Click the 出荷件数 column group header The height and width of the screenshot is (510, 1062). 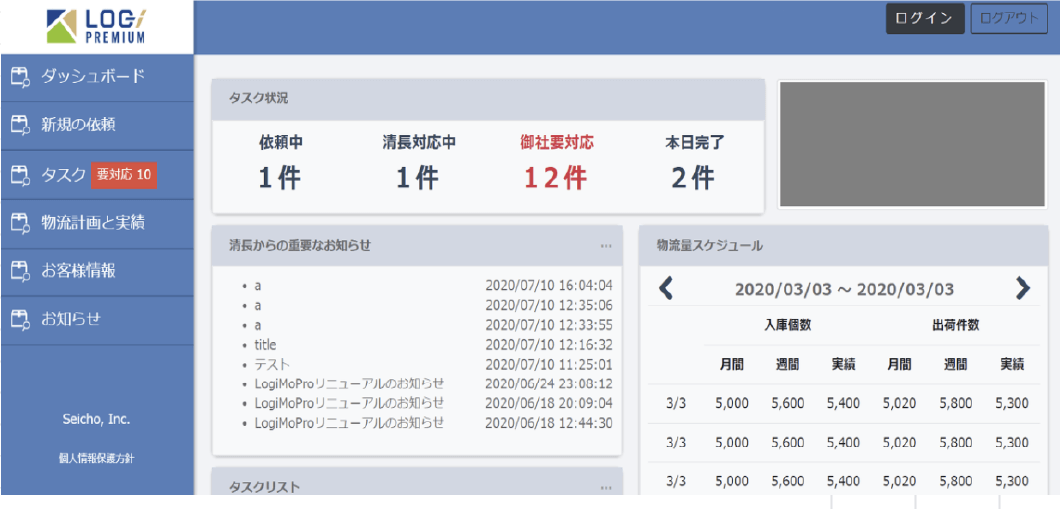(x=956, y=325)
